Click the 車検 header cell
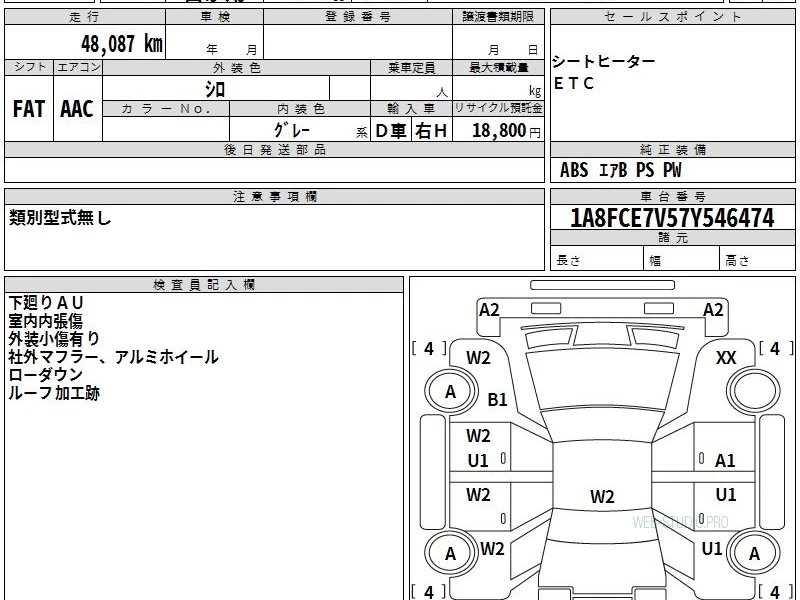This screenshot has width=800, height=600. click(215, 17)
